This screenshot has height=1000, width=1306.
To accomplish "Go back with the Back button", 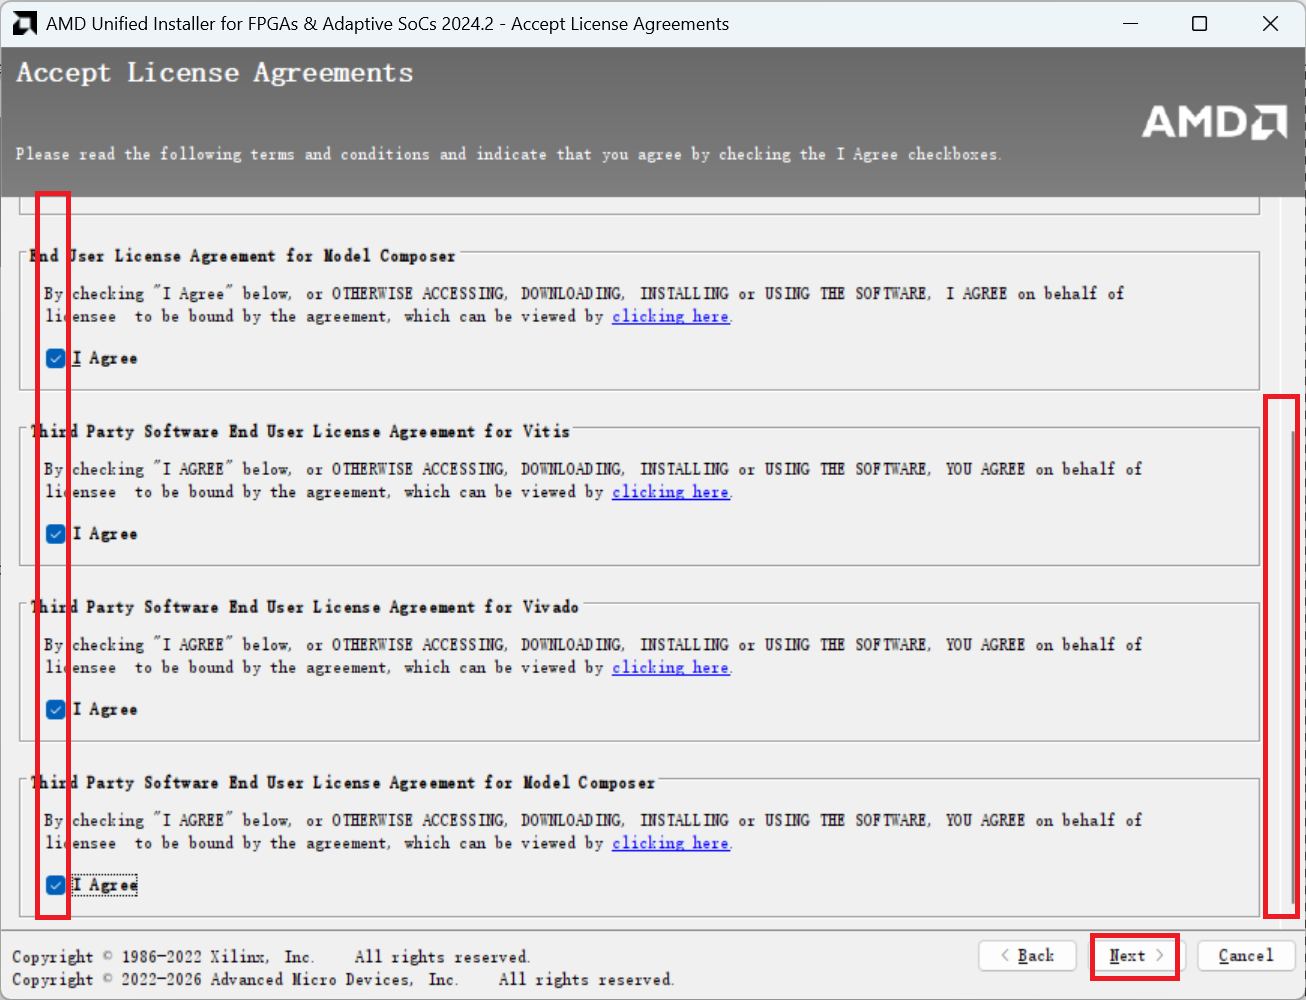I will [1027, 956].
